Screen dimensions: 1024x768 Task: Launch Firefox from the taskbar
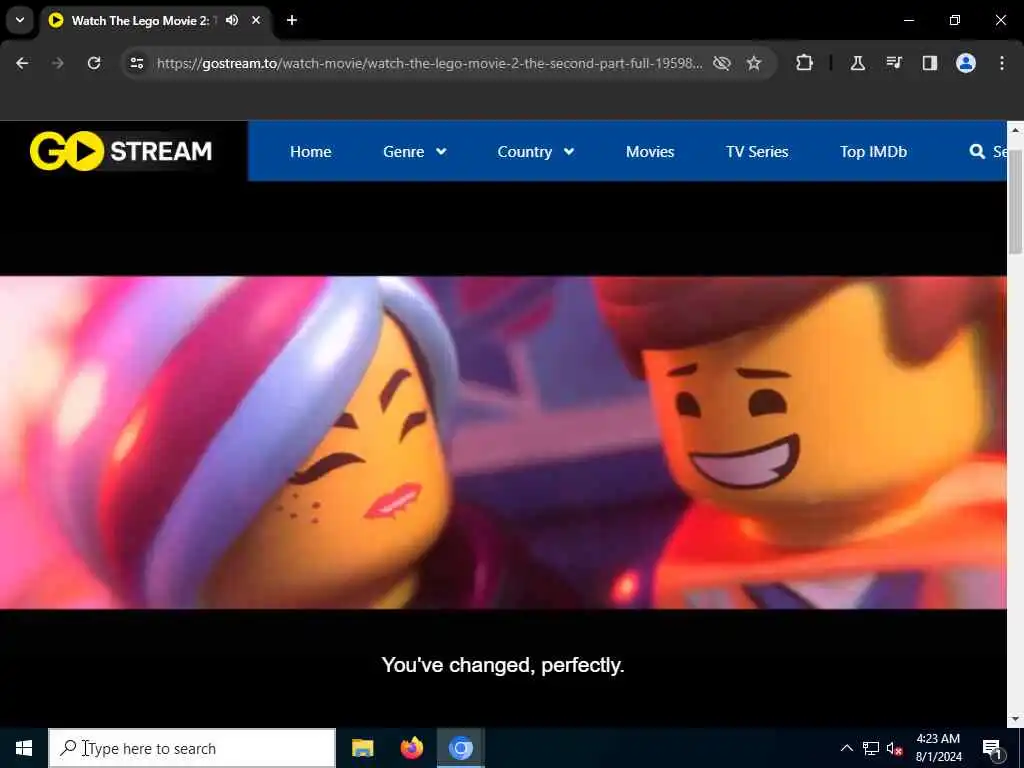pos(411,748)
